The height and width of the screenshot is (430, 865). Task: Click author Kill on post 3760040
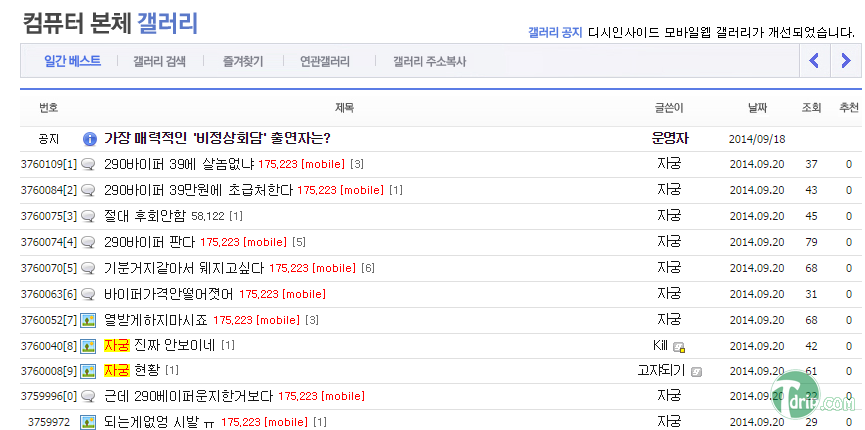pyautogui.click(x=660, y=346)
